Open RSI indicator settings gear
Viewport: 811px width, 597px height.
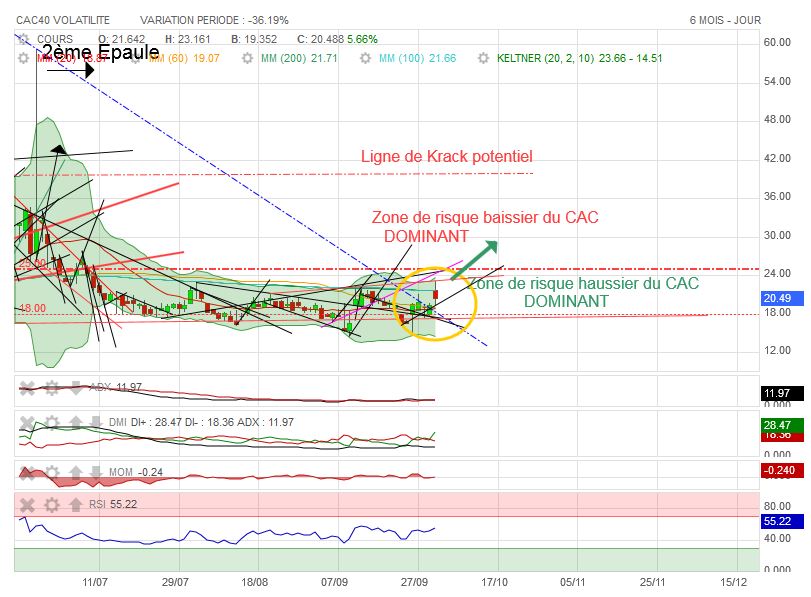point(52,505)
